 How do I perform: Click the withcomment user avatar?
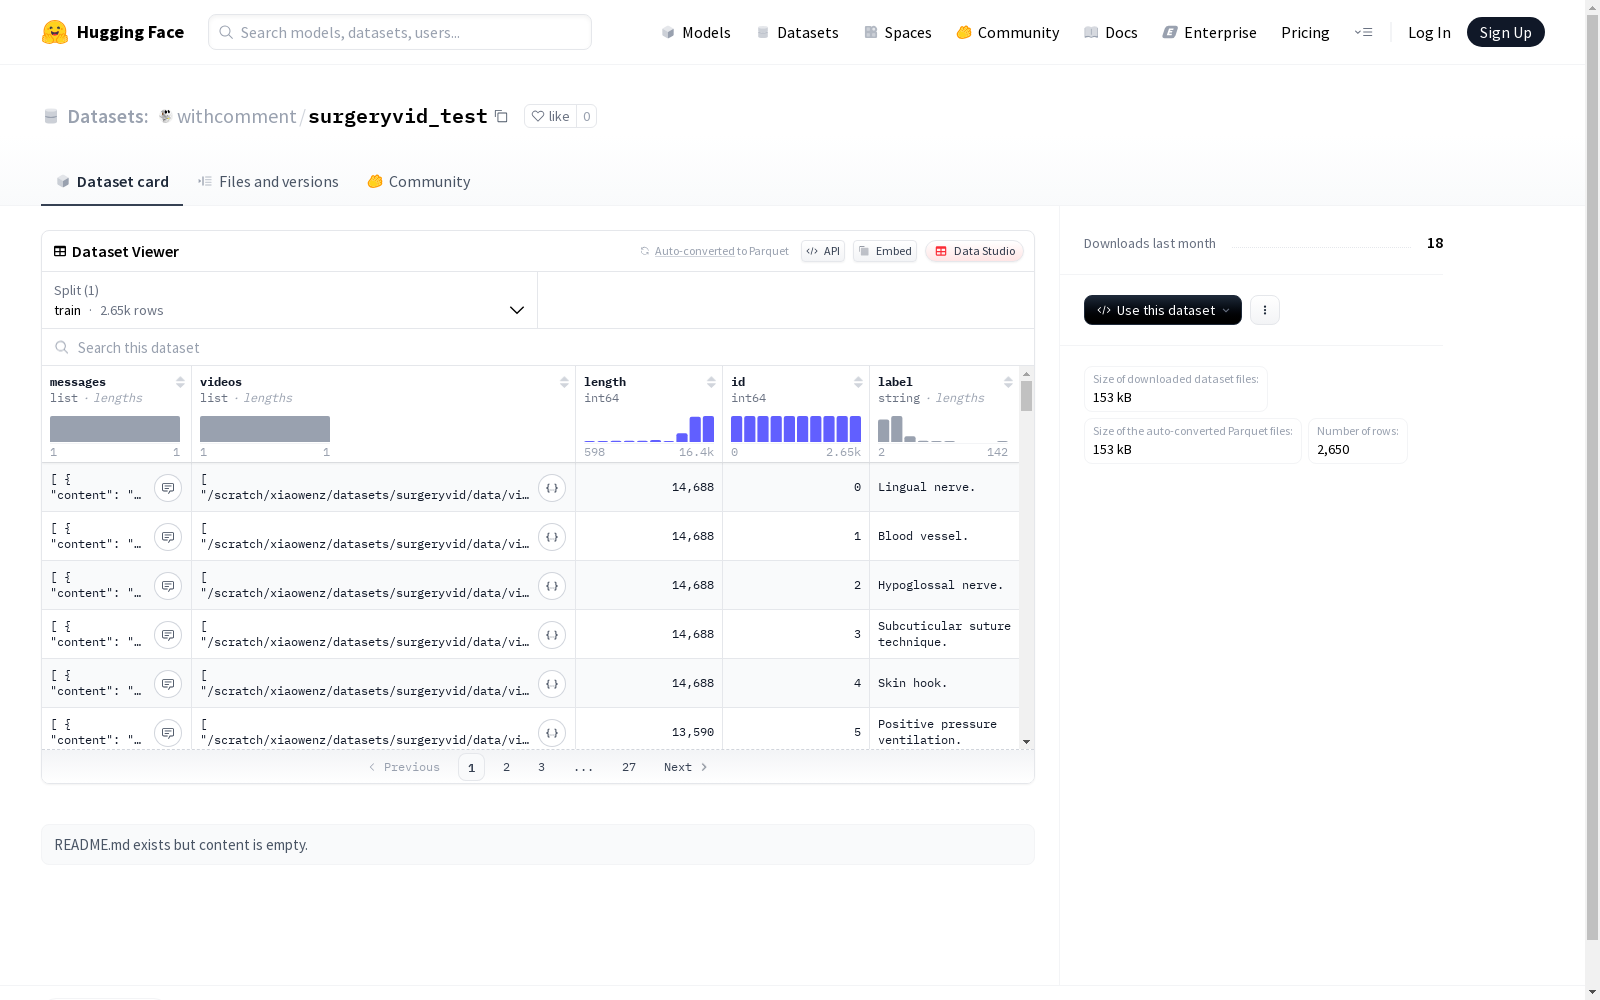click(x=166, y=117)
